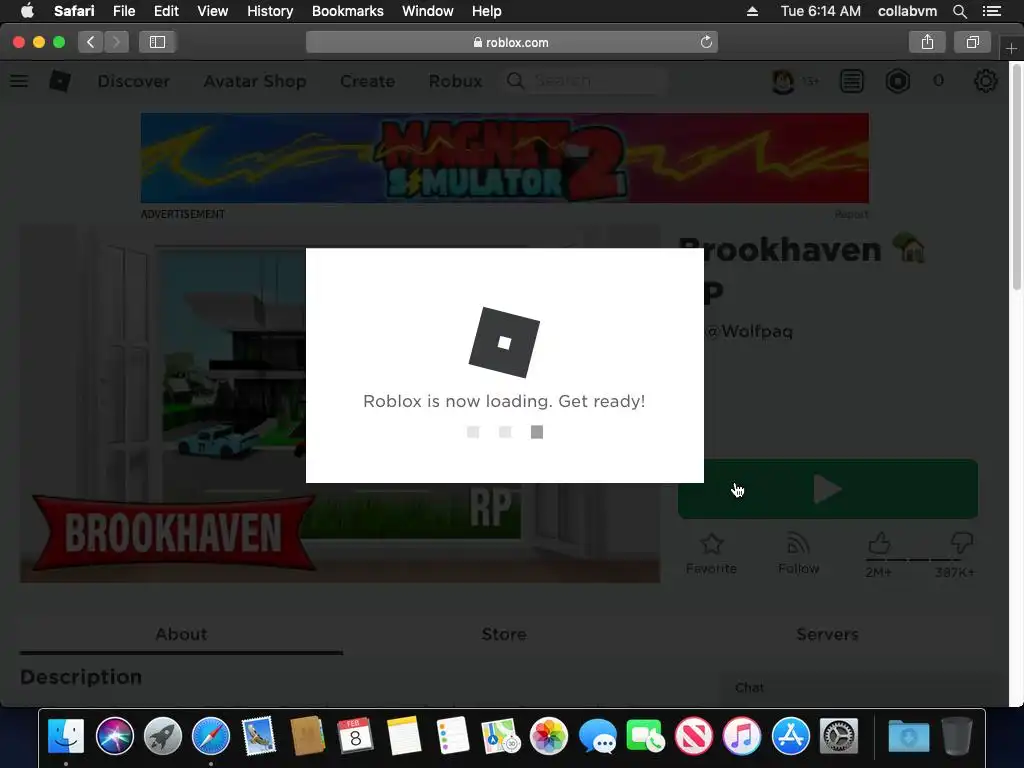
Task: Open Notes in the Dock
Action: [404, 735]
